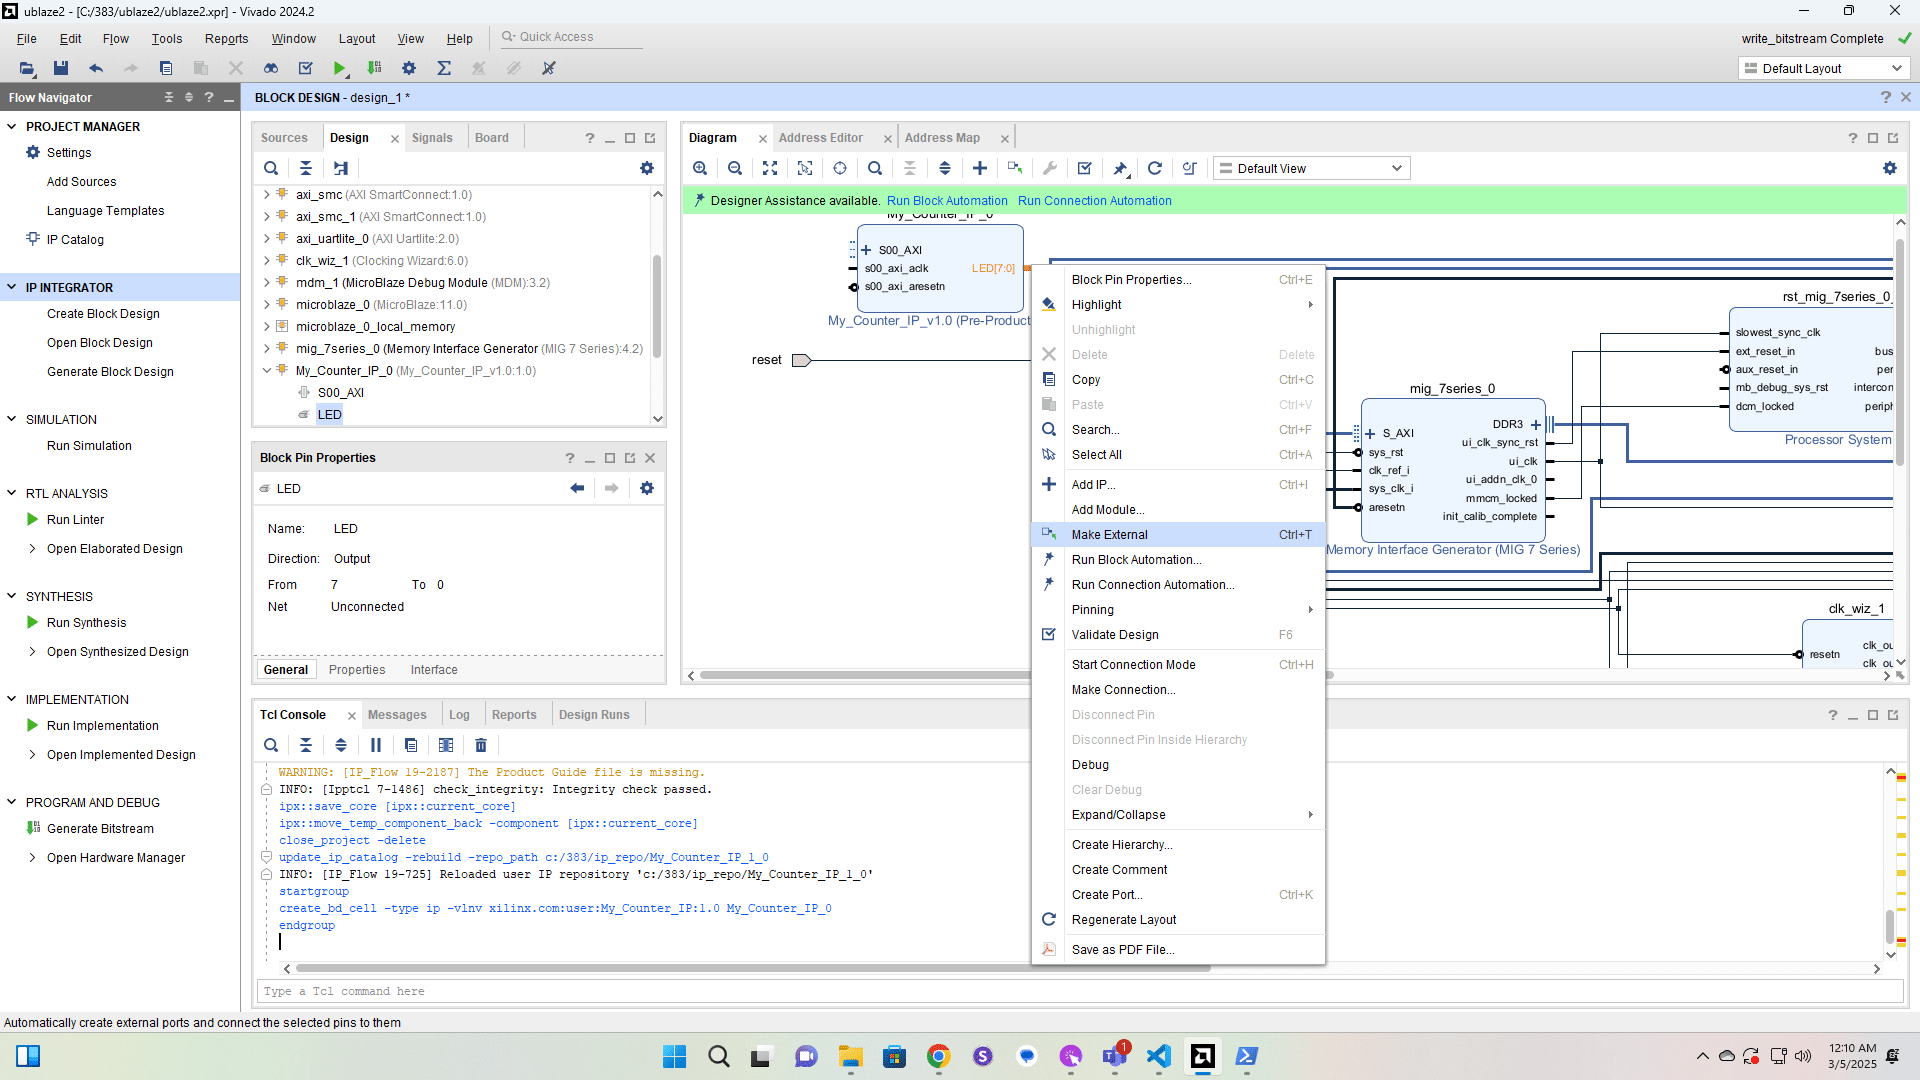This screenshot has width=1920, height=1080.
Task: Open Block Pin Properties settings gear
Action: pyautogui.click(x=647, y=488)
